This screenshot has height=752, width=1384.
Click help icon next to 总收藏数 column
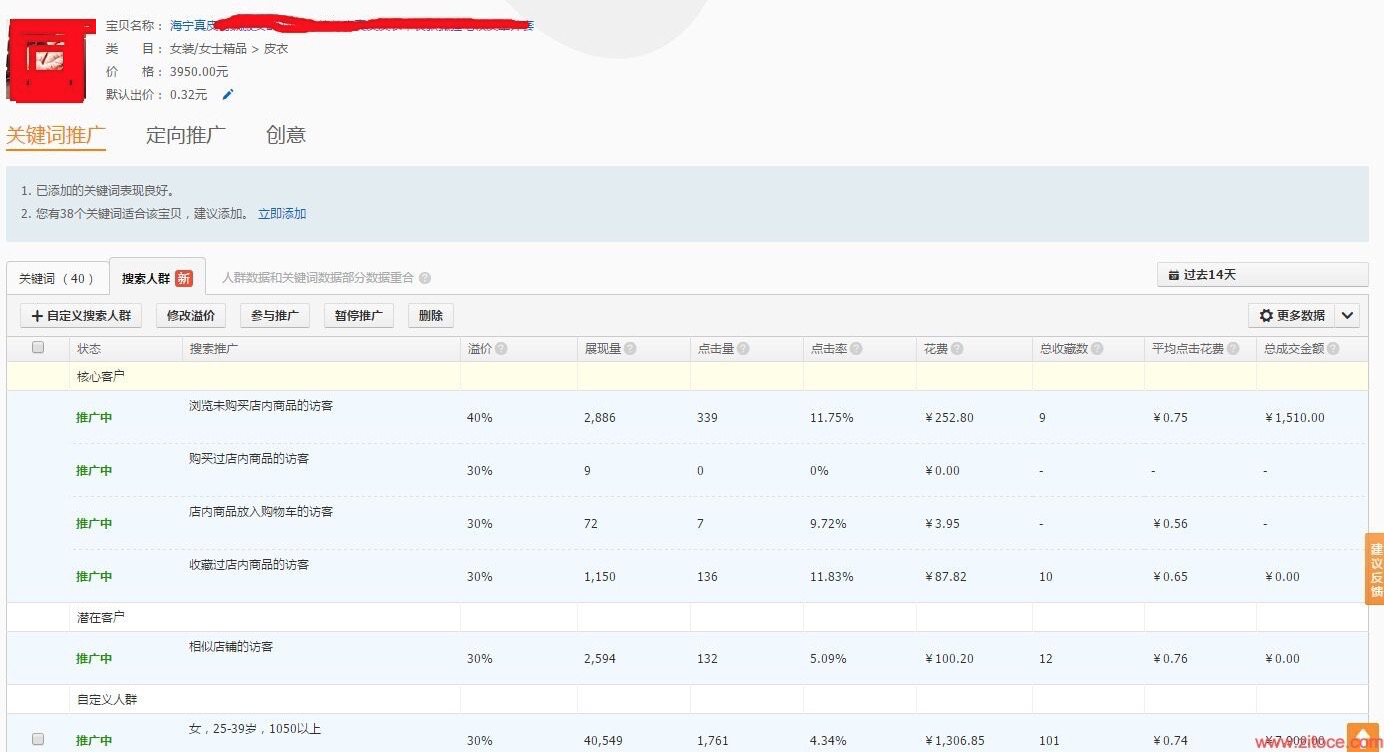point(1097,349)
